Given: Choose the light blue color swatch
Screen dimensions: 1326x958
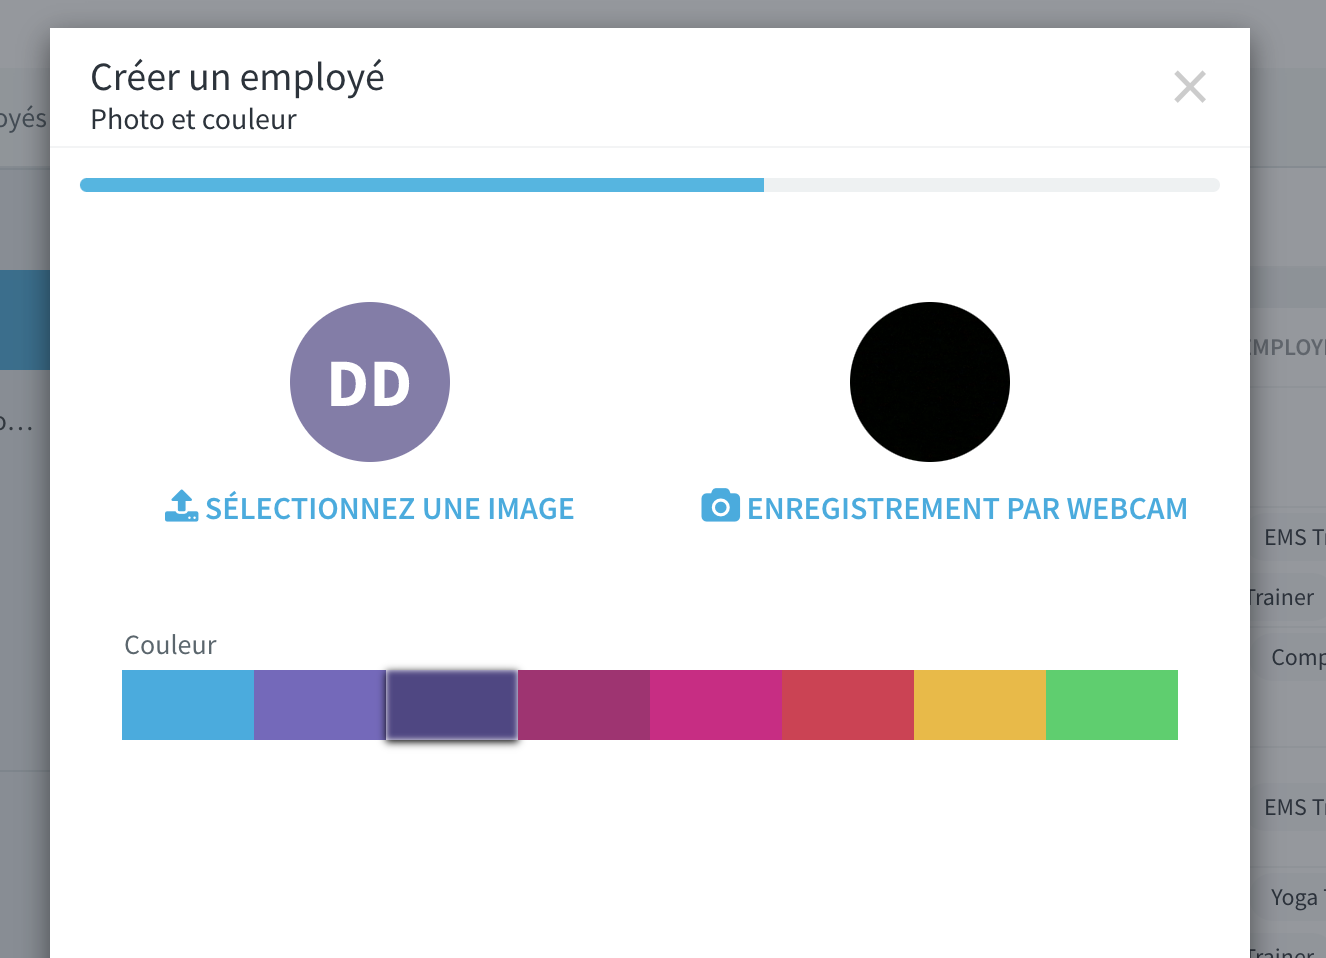Looking at the screenshot, I should coord(188,705).
